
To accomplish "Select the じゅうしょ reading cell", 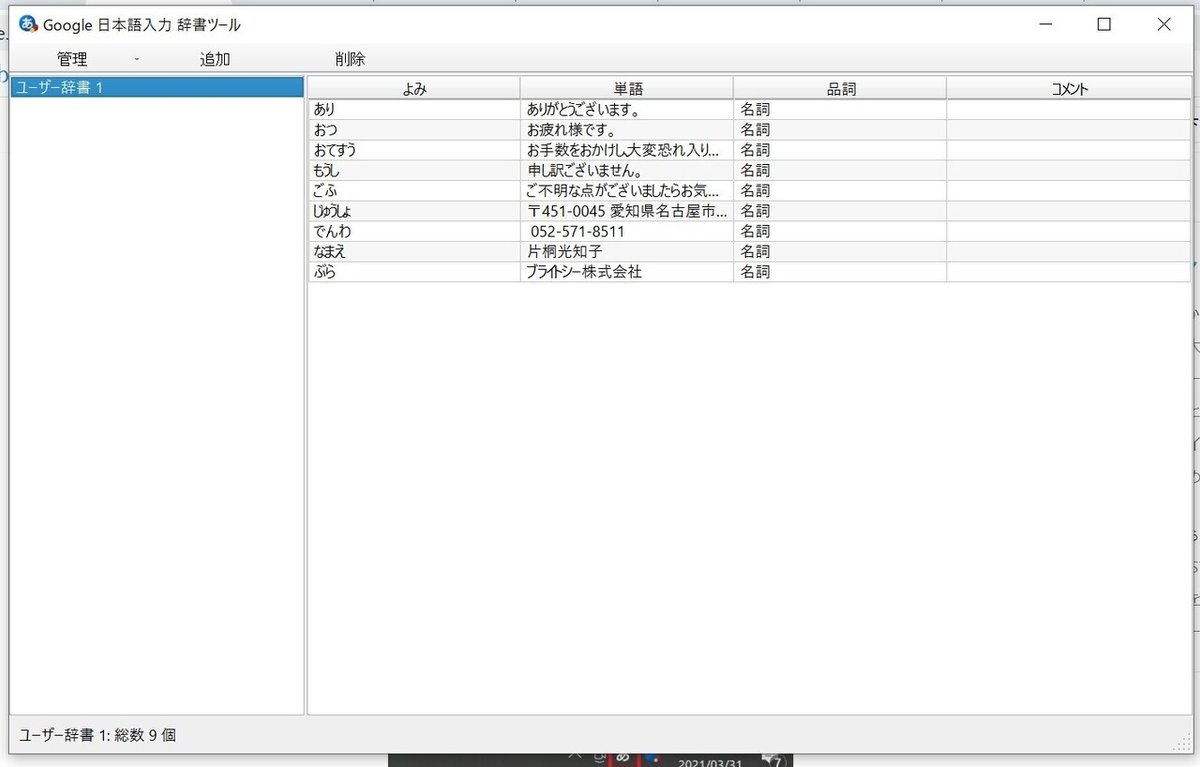I will [414, 211].
